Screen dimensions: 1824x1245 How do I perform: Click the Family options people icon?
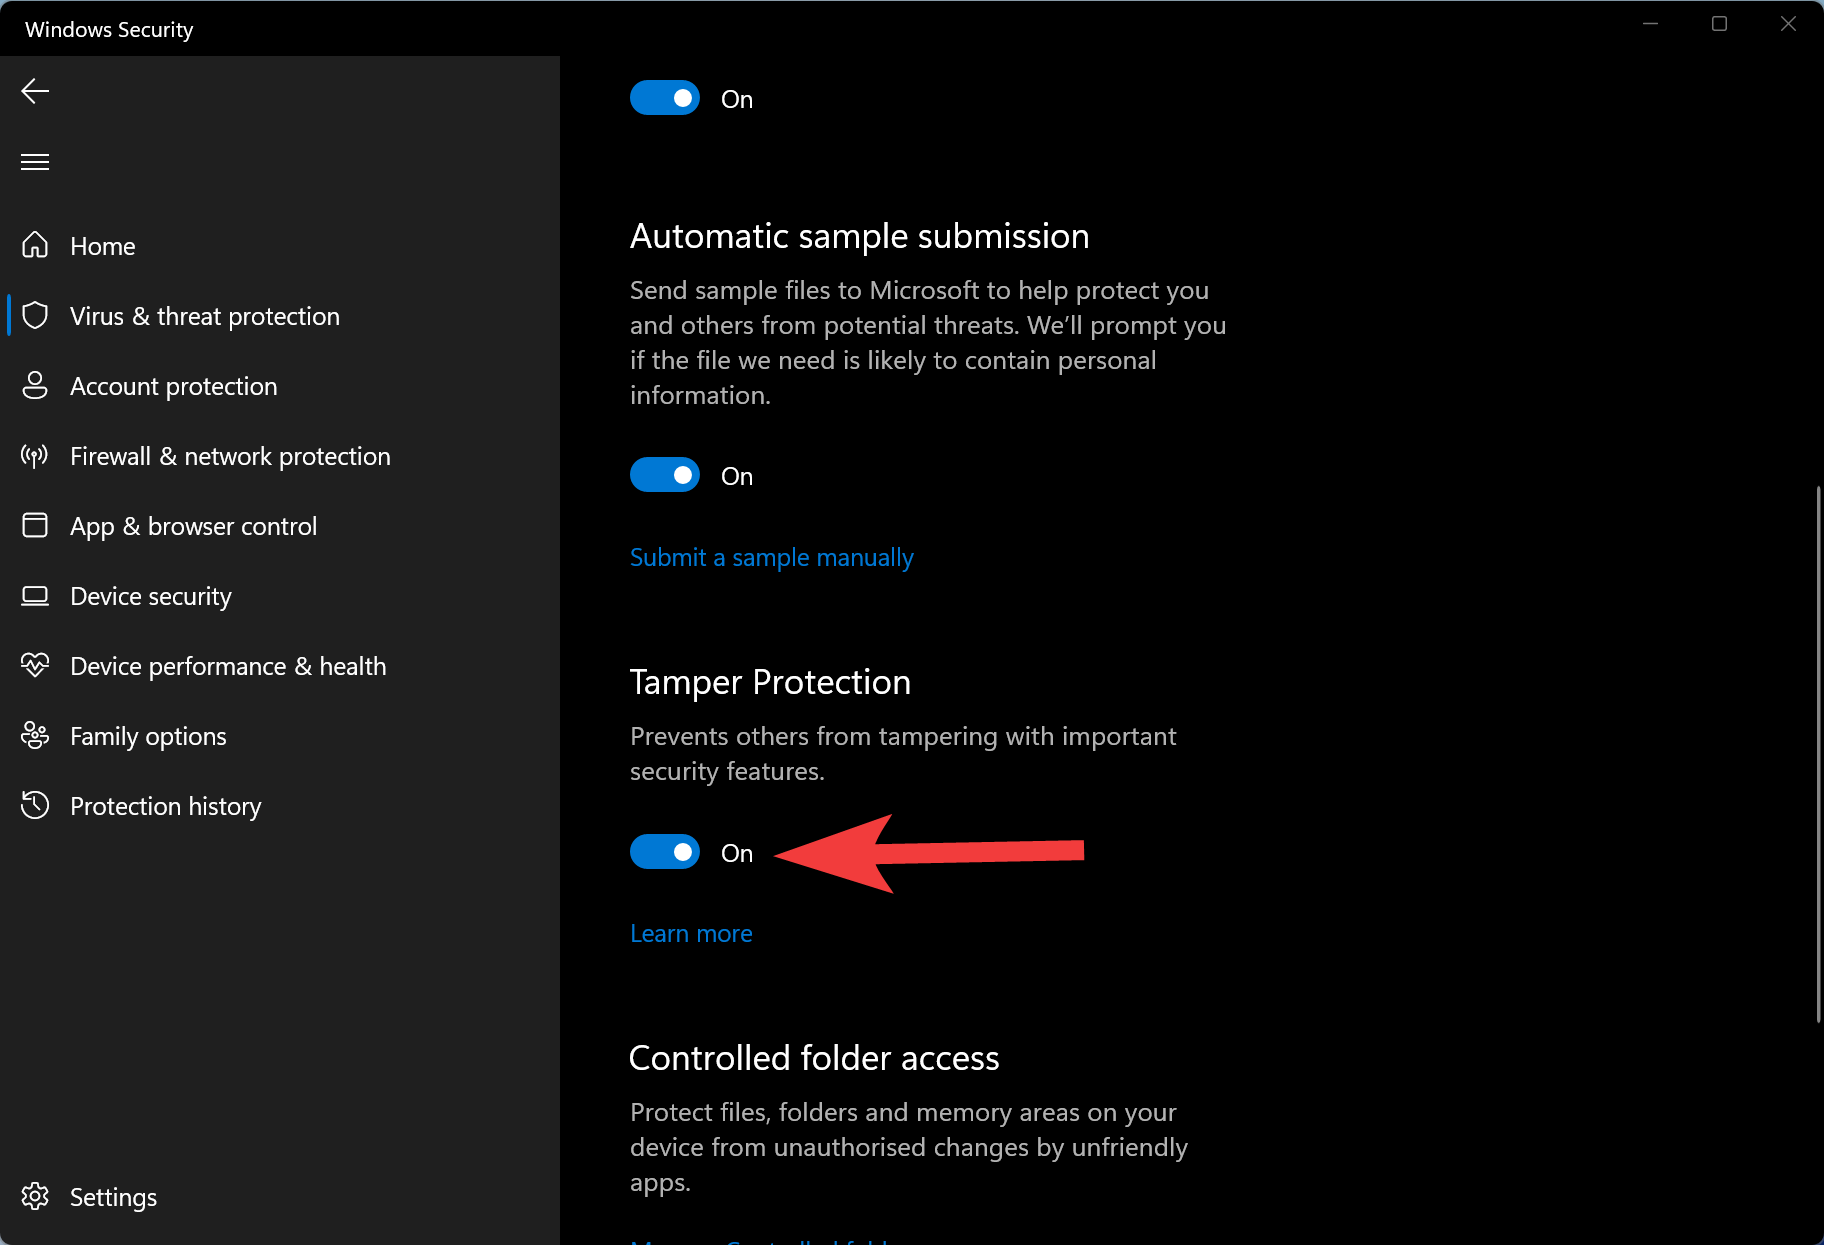(35, 735)
